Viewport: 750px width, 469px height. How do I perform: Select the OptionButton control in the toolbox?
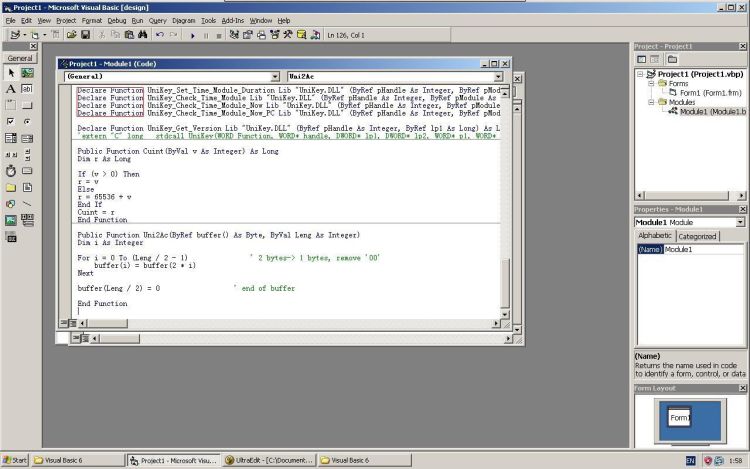point(27,121)
